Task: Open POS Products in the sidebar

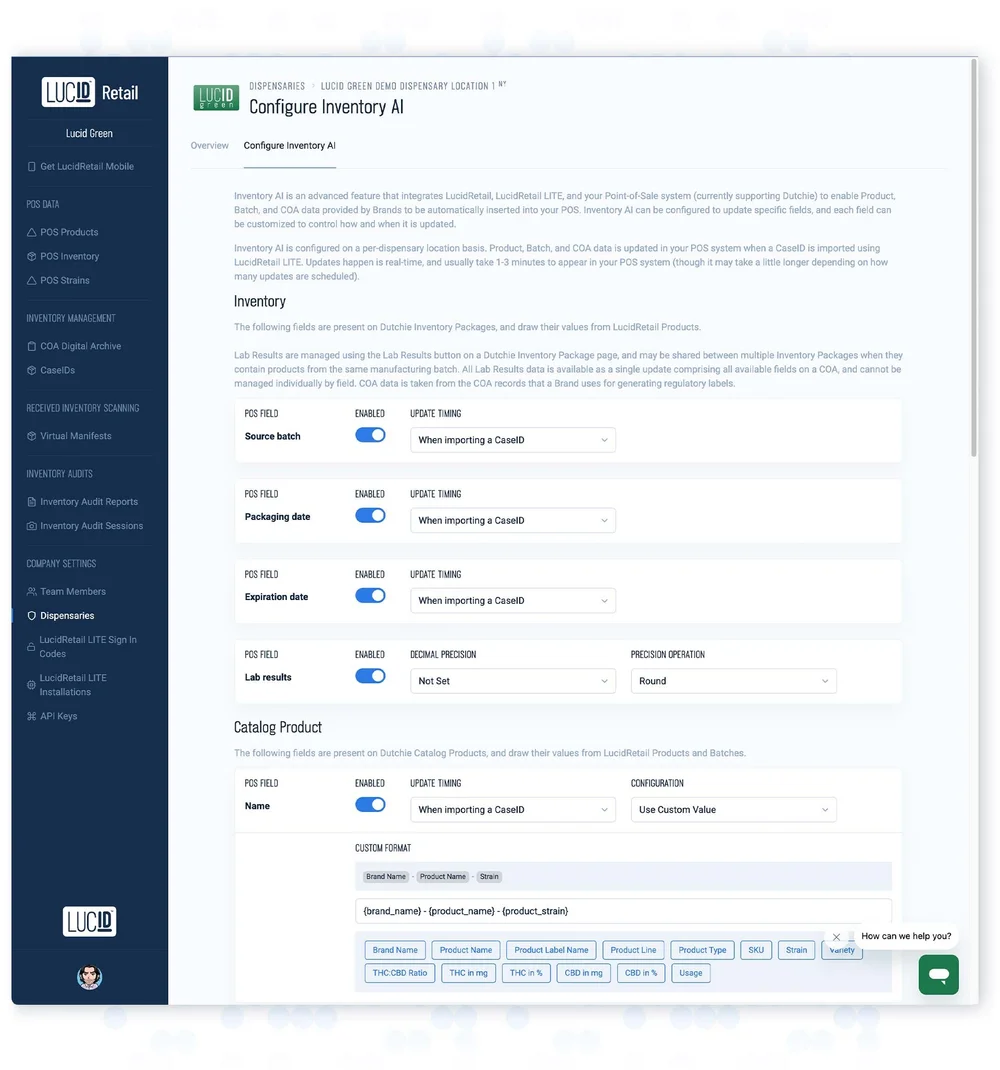Action: pyautogui.click(x=69, y=232)
